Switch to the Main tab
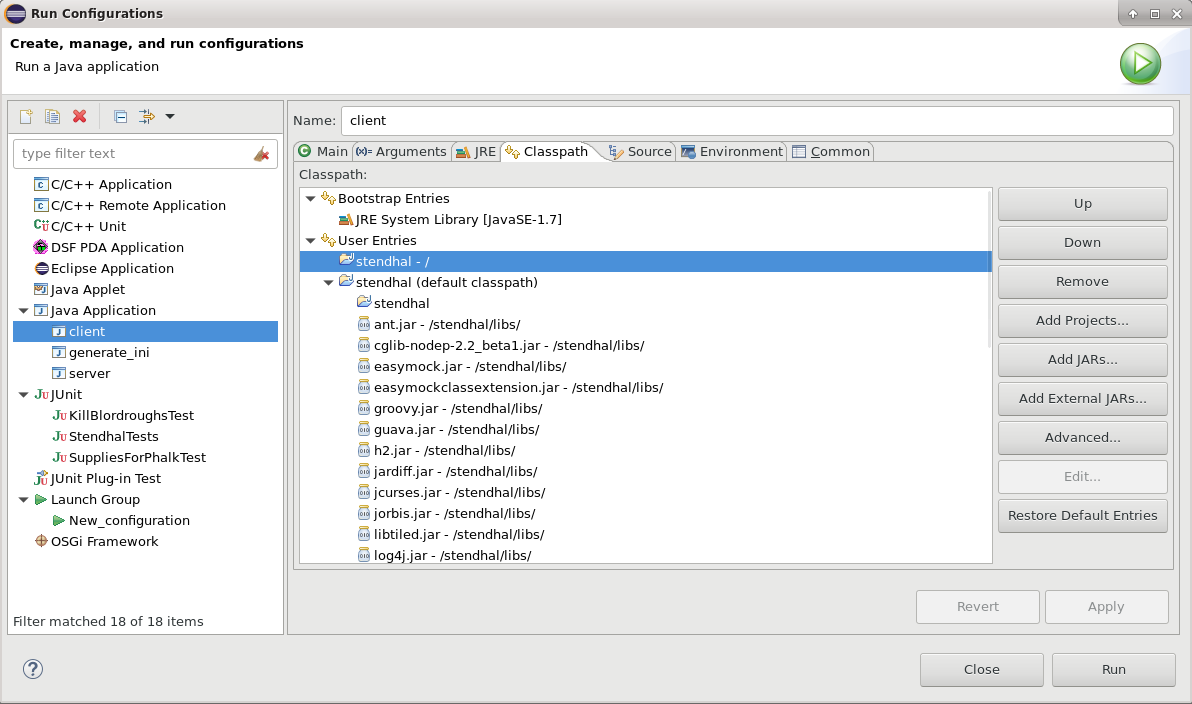This screenshot has height=704, width=1192. coord(323,151)
